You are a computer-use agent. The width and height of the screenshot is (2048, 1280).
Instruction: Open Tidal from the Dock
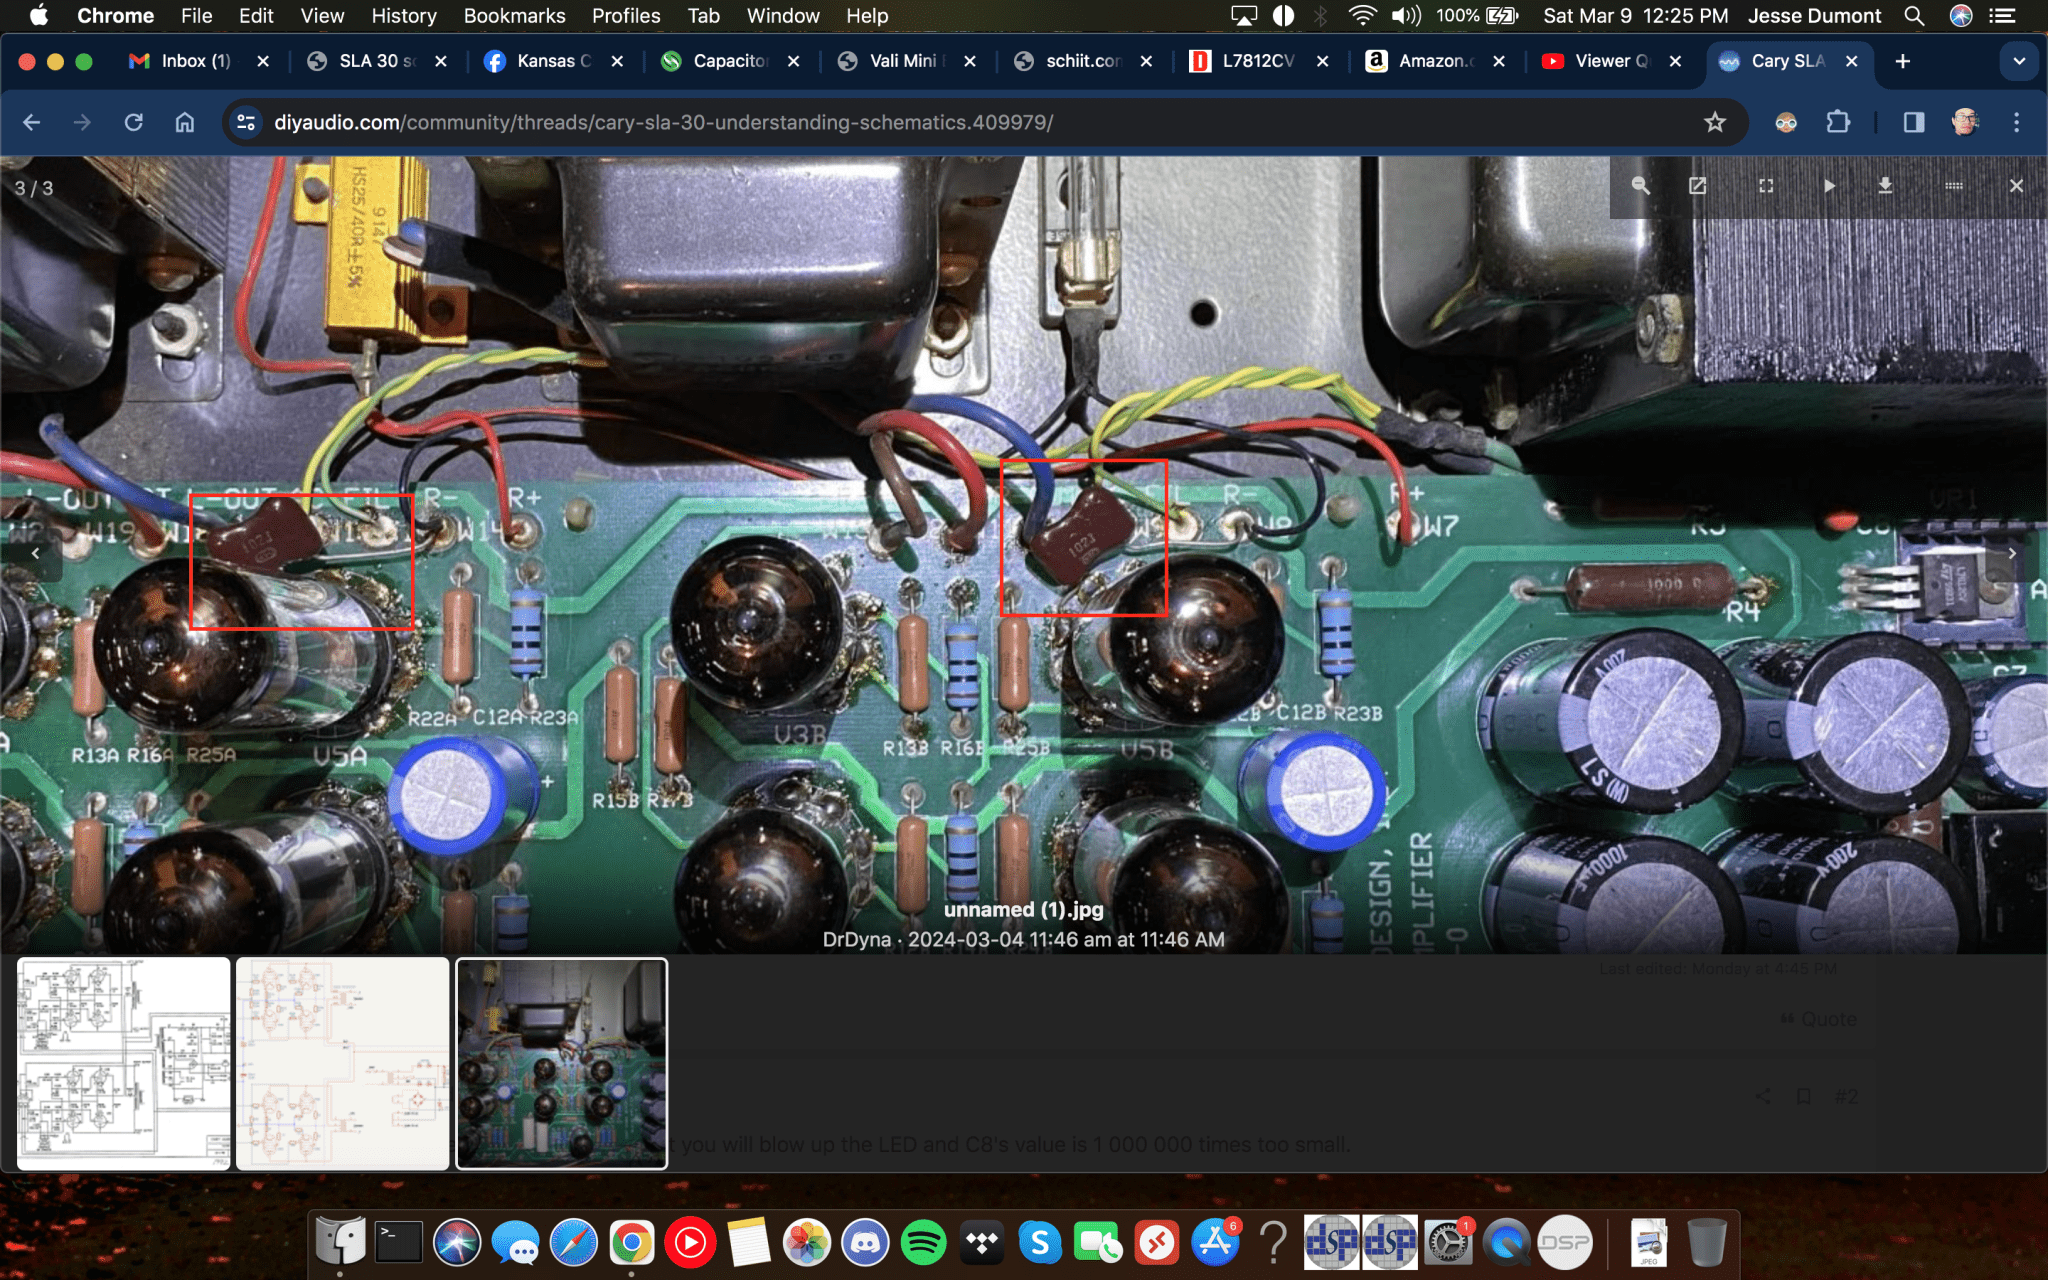[x=982, y=1243]
